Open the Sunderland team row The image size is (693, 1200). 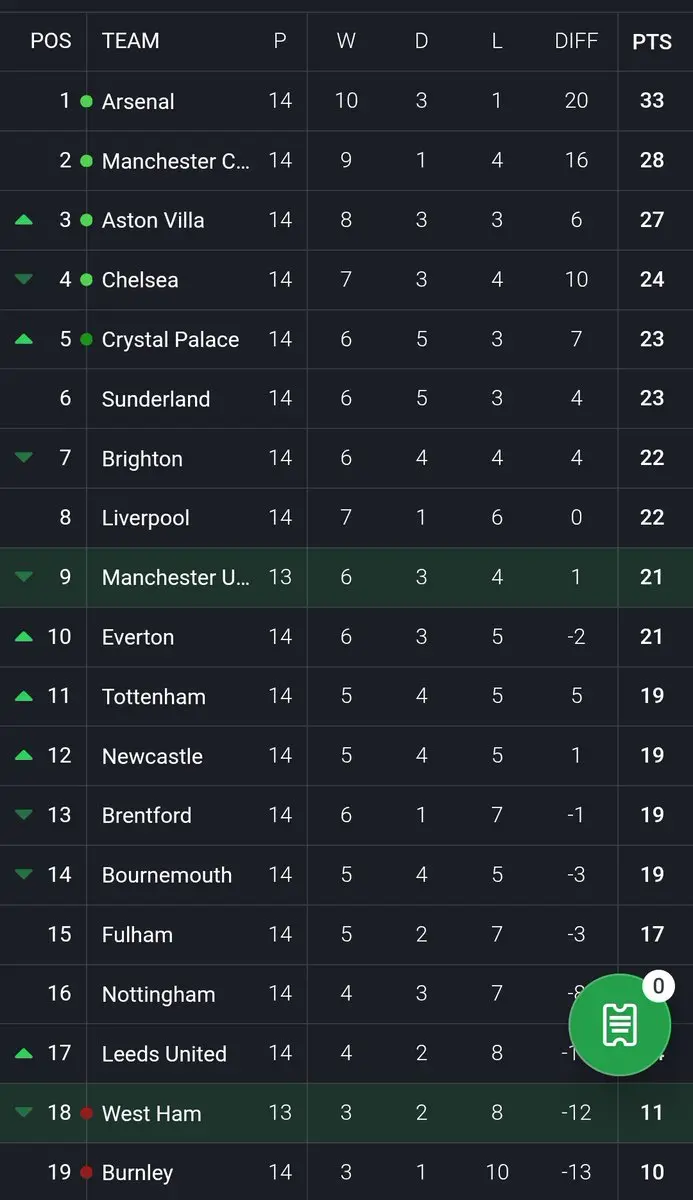156,399
